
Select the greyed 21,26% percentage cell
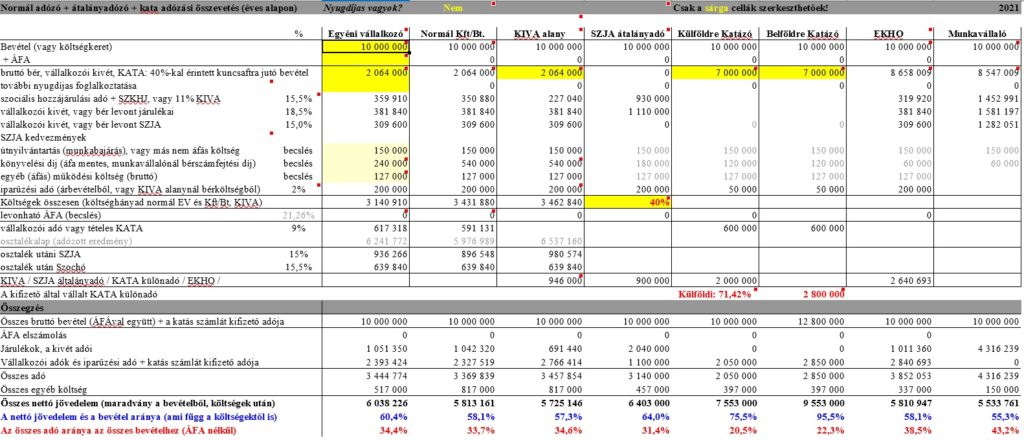(x=298, y=215)
